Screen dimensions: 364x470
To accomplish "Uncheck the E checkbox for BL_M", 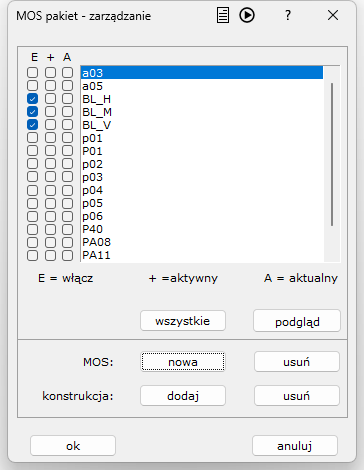I will coord(32,112).
